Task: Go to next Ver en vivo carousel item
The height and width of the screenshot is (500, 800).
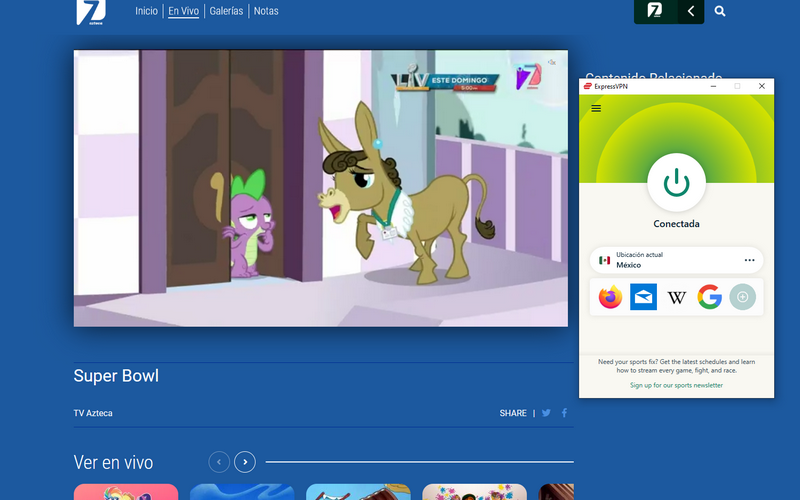Action: pos(245,462)
